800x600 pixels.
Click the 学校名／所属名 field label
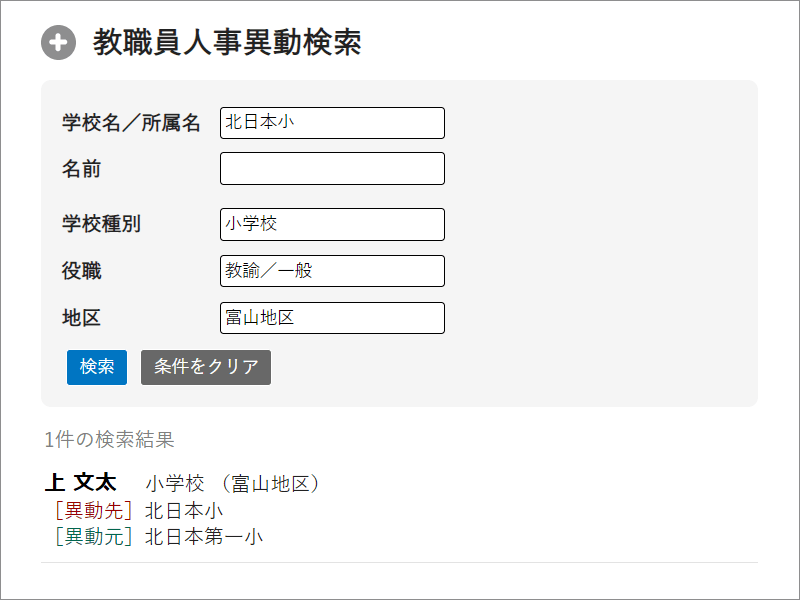(132, 122)
